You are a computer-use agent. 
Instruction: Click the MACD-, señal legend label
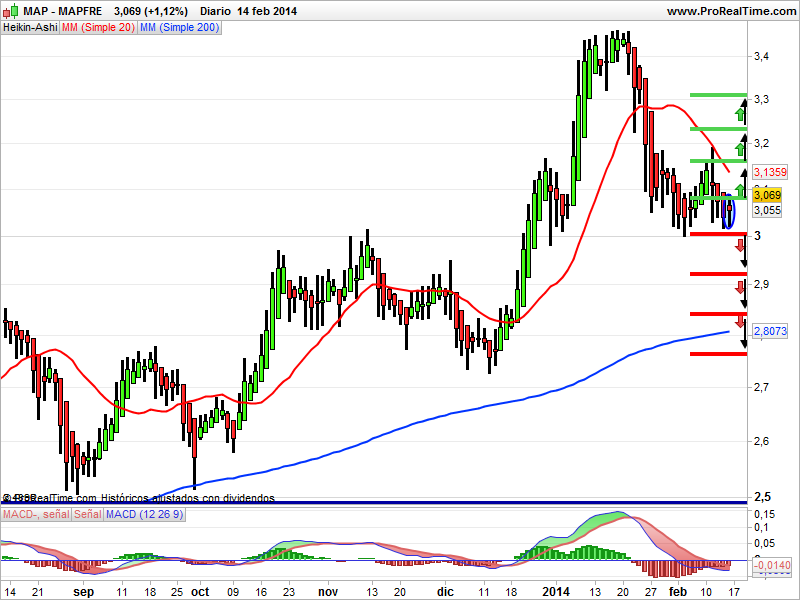tap(36, 514)
